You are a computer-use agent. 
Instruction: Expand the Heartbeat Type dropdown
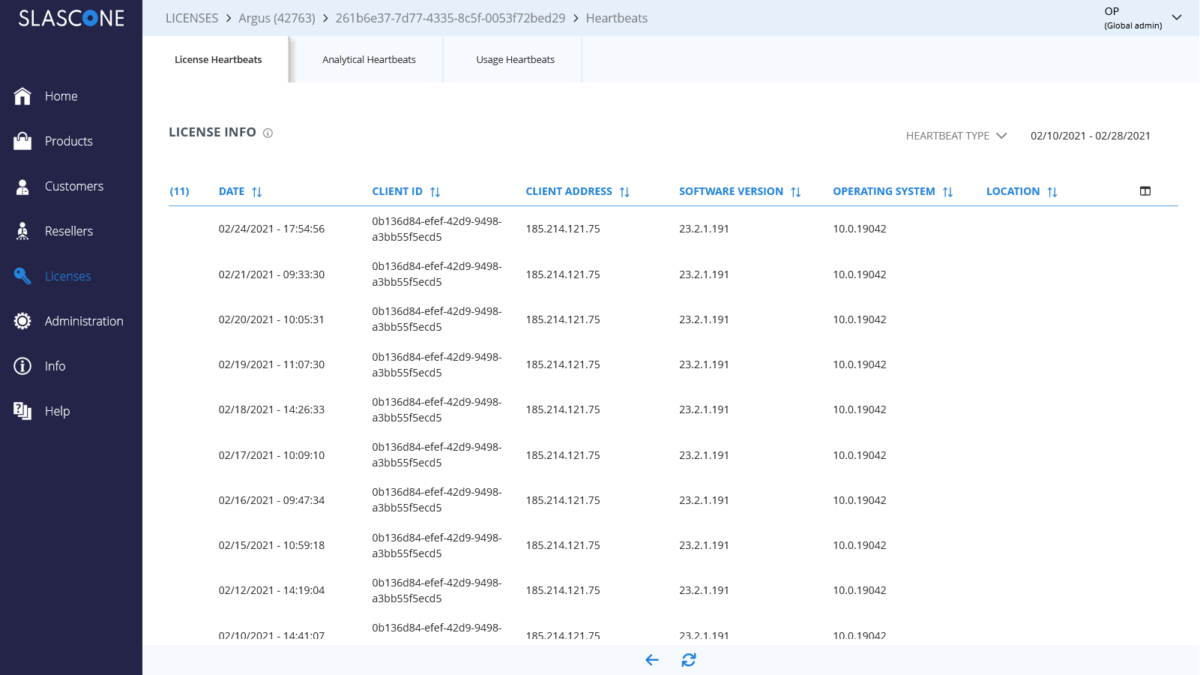pyautogui.click(x=956, y=136)
